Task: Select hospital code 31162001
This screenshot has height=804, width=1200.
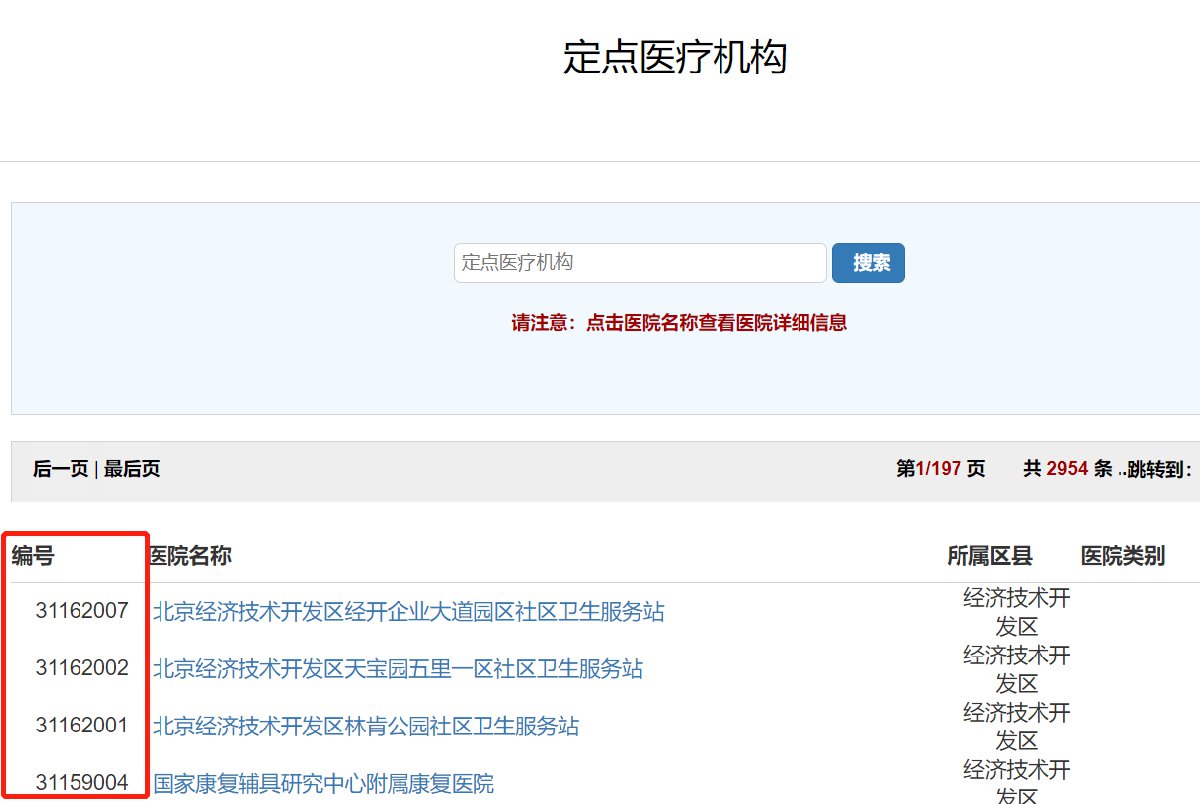Action: point(82,724)
